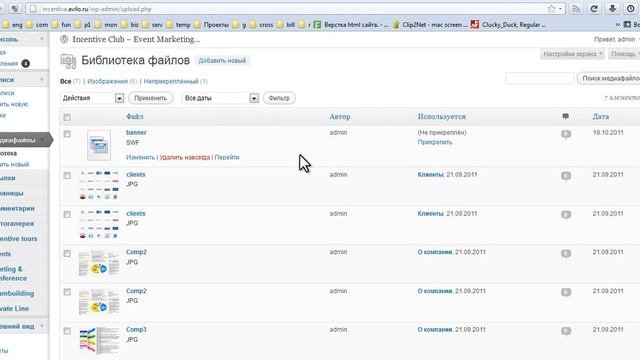Sort by the 'Дата' column header

click(x=601, y=117)
